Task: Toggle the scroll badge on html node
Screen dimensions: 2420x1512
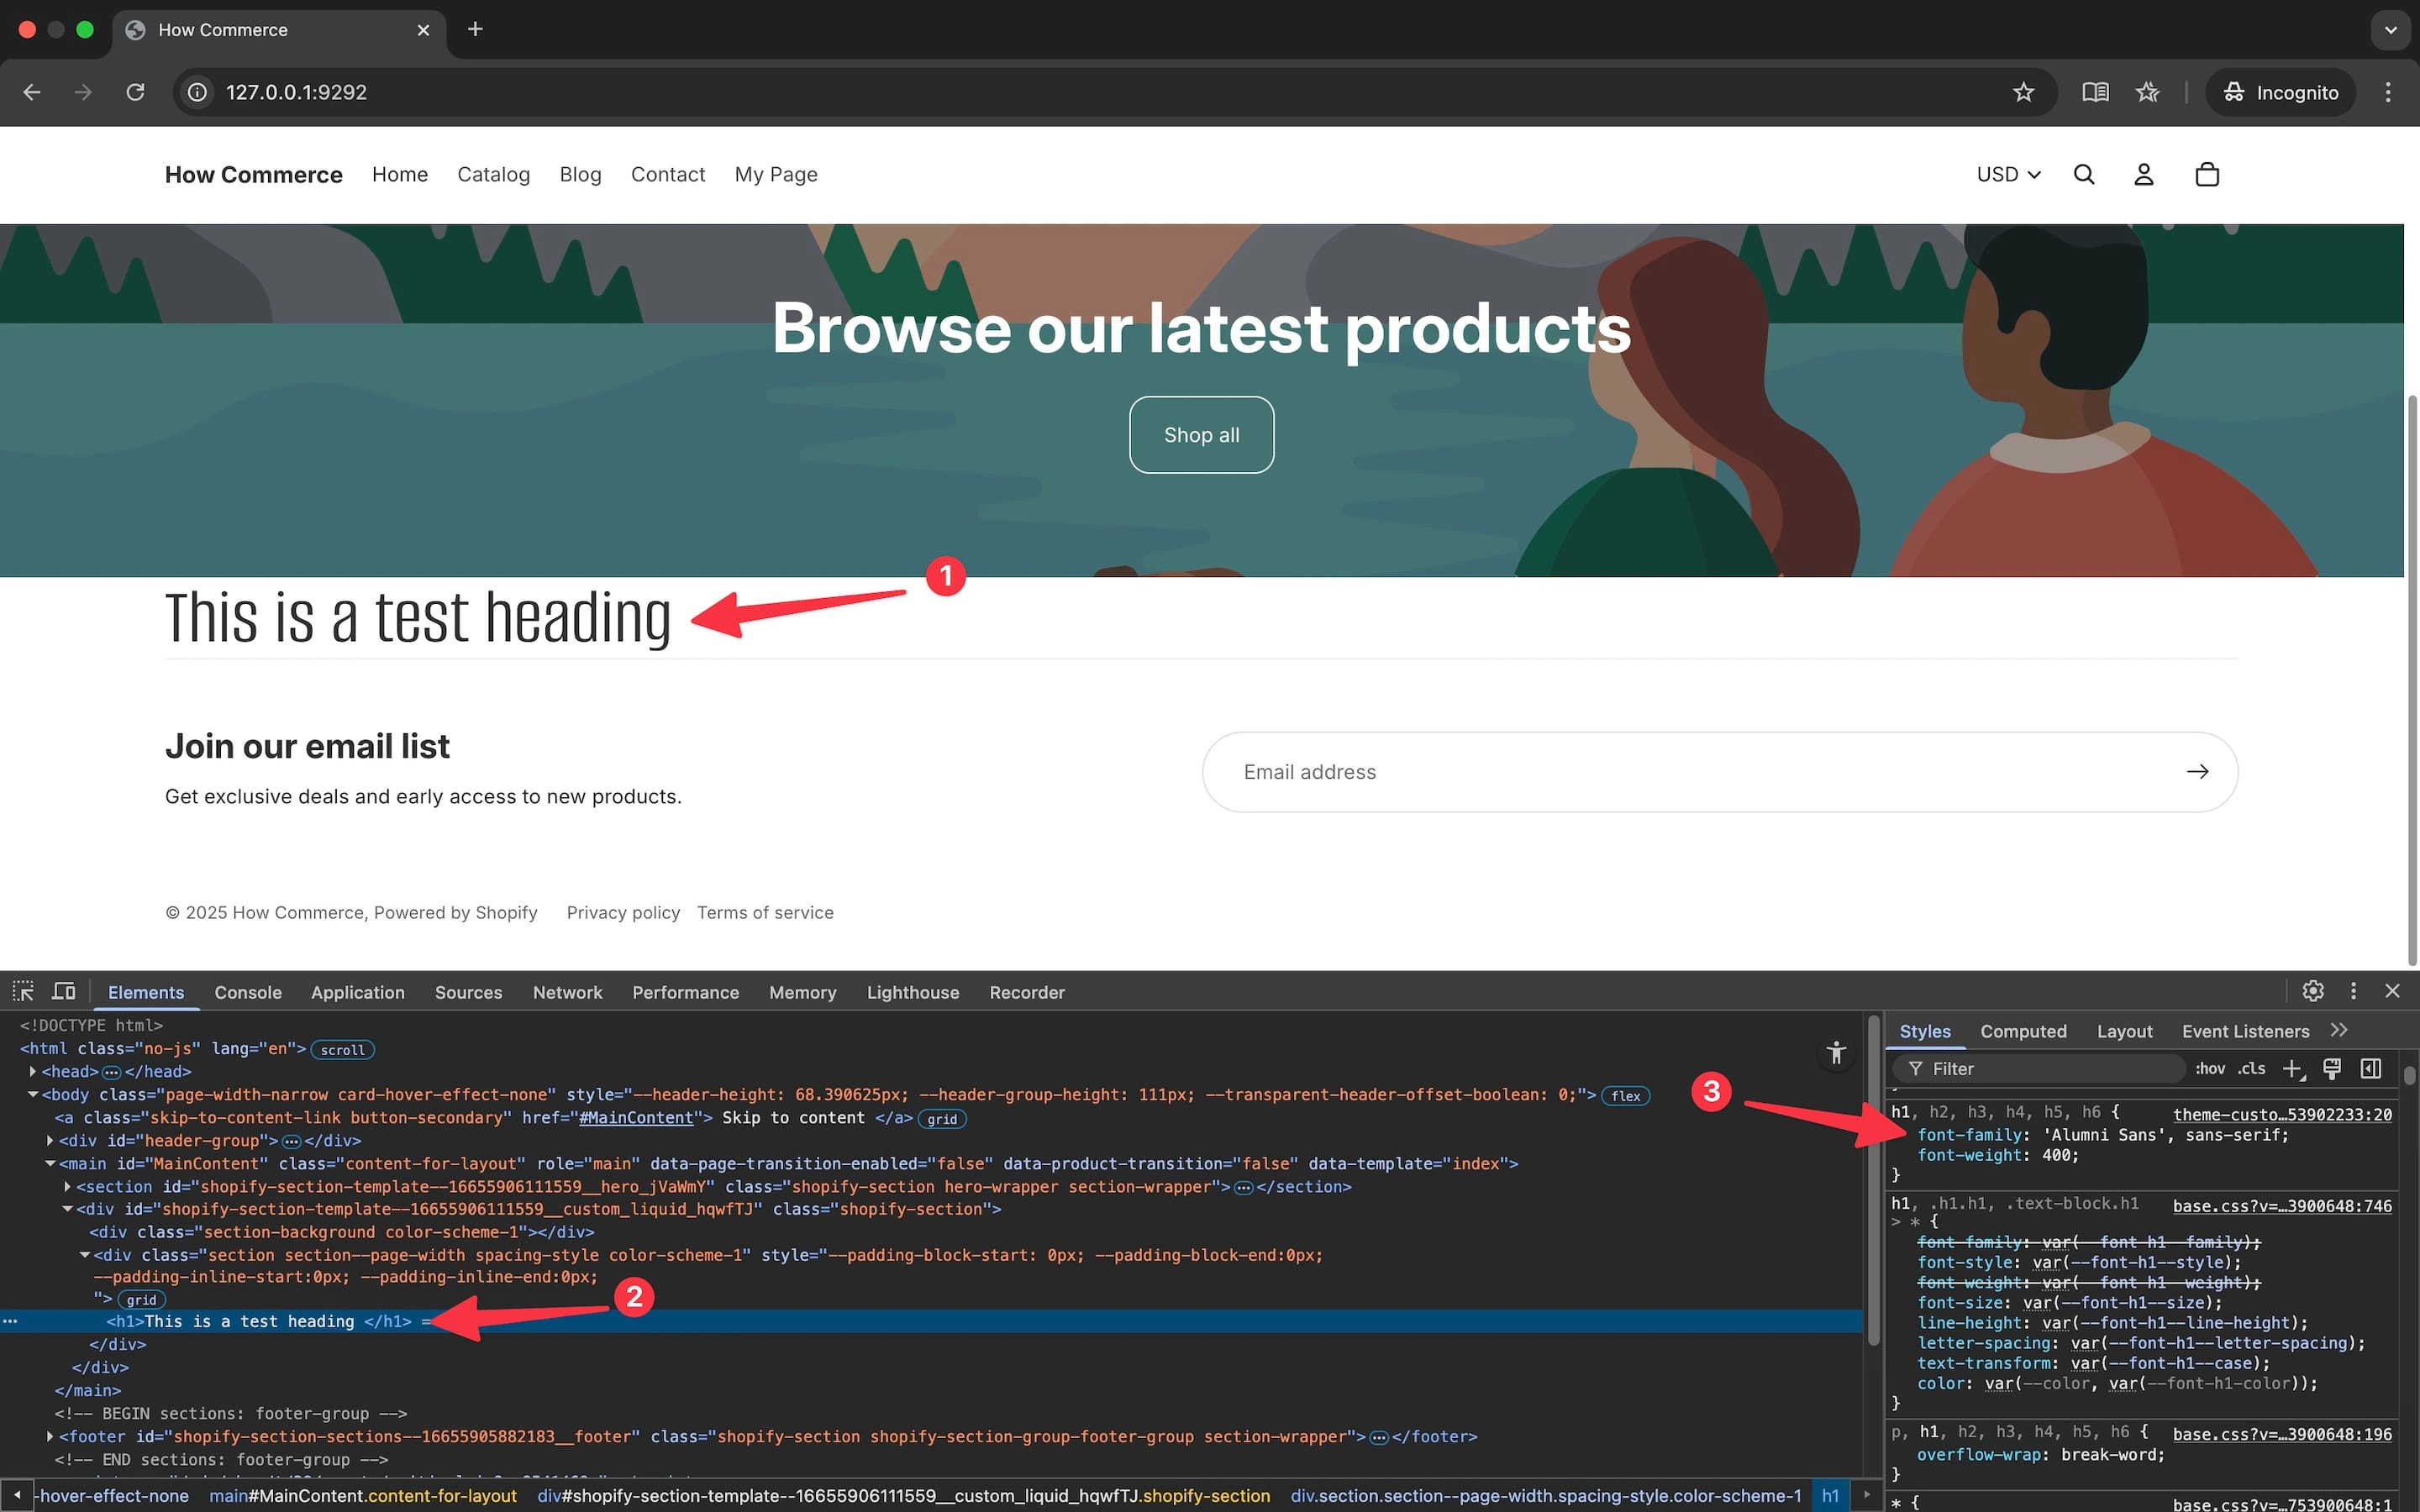Action: [342, 1049]
